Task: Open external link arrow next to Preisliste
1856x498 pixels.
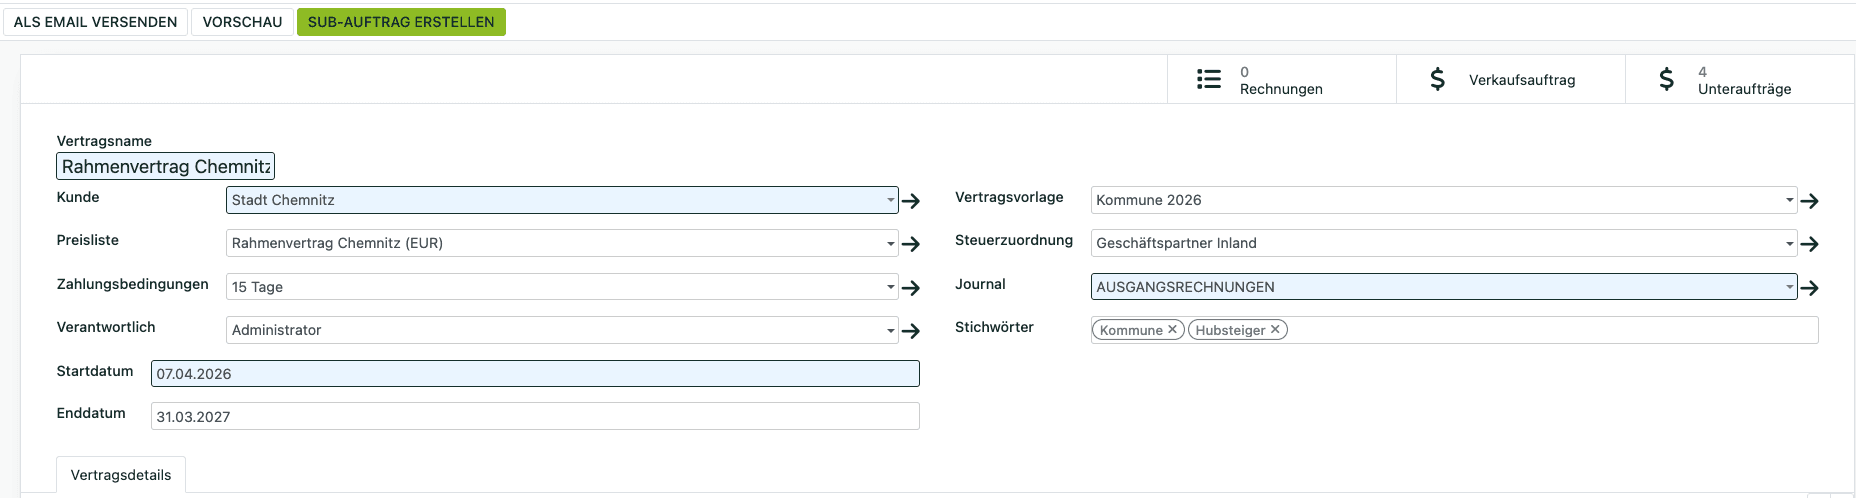Action: pos(910,244)
